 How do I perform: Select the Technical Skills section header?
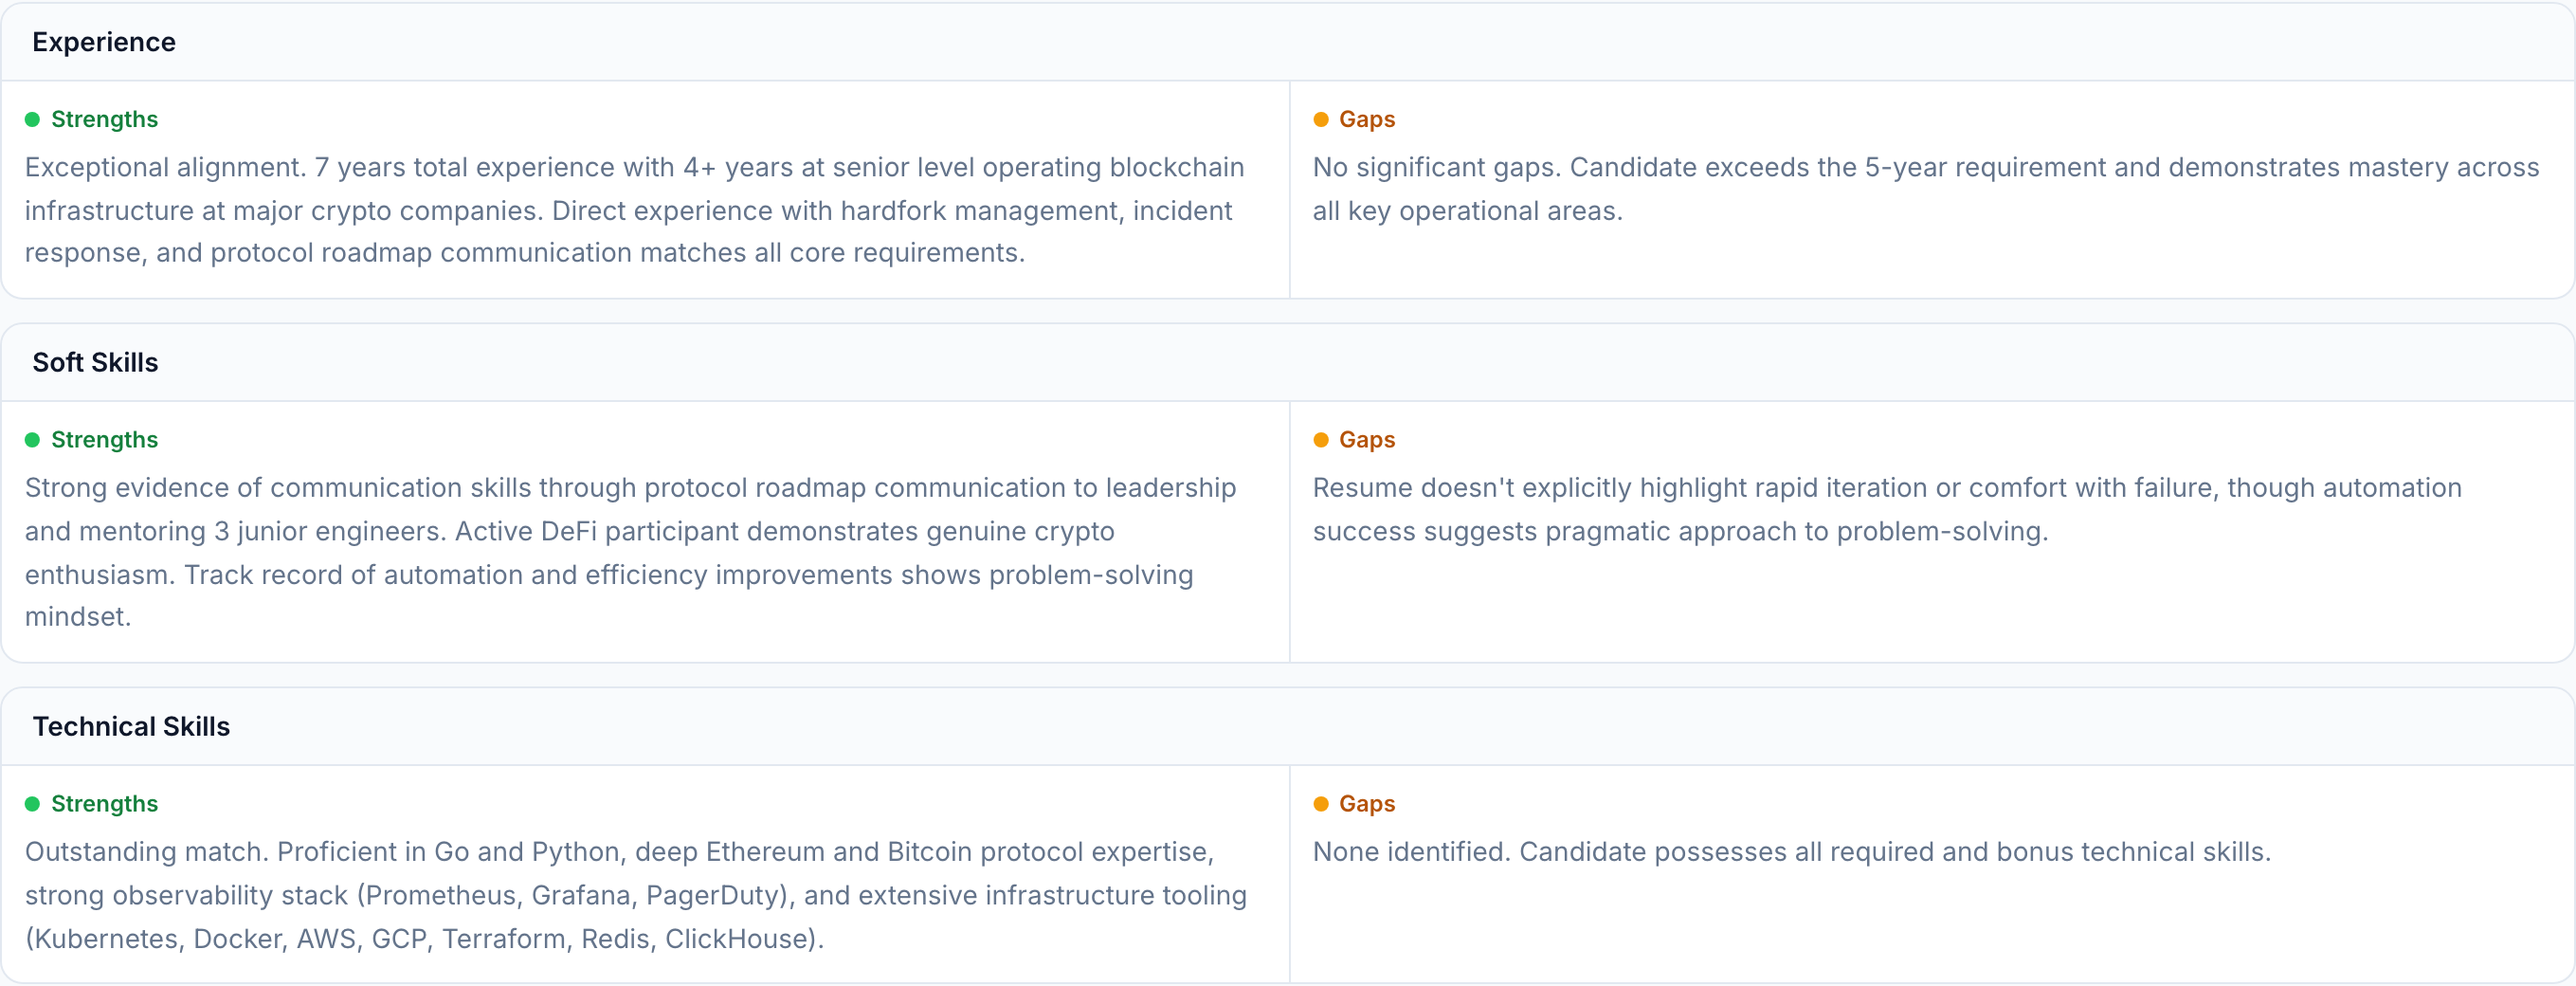131,726
